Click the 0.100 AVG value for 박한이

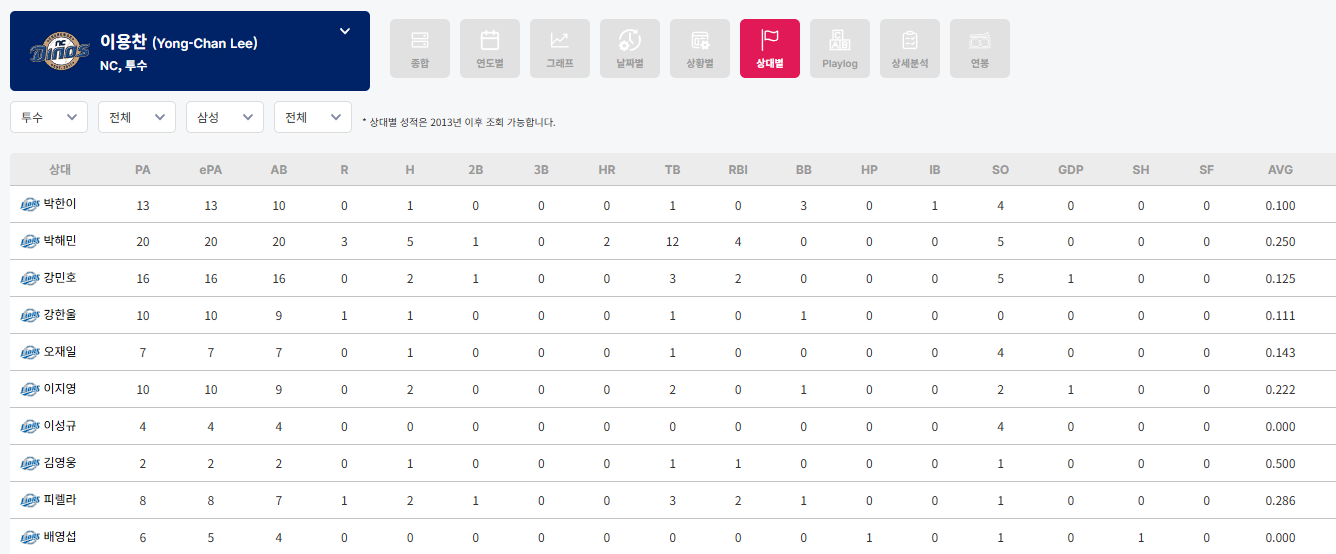point(1280,205)
